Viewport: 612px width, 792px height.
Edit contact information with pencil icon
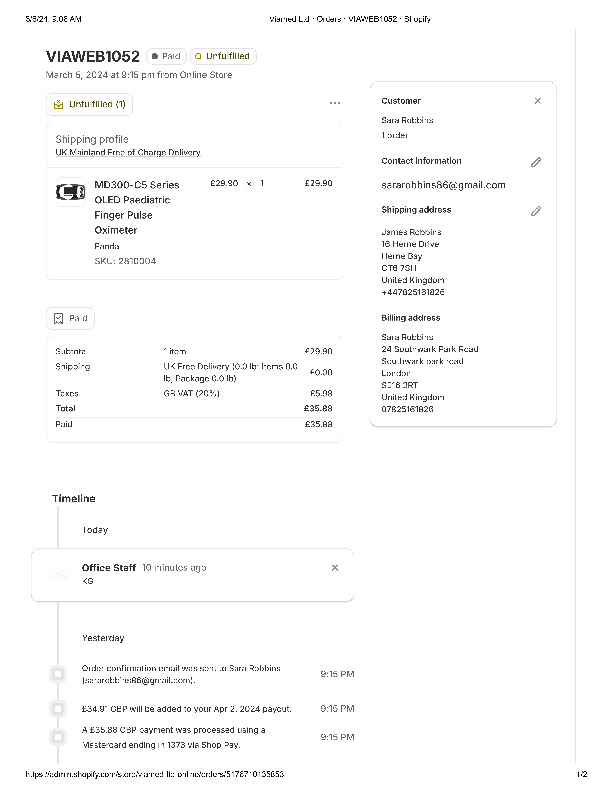[x=536, y=162]
